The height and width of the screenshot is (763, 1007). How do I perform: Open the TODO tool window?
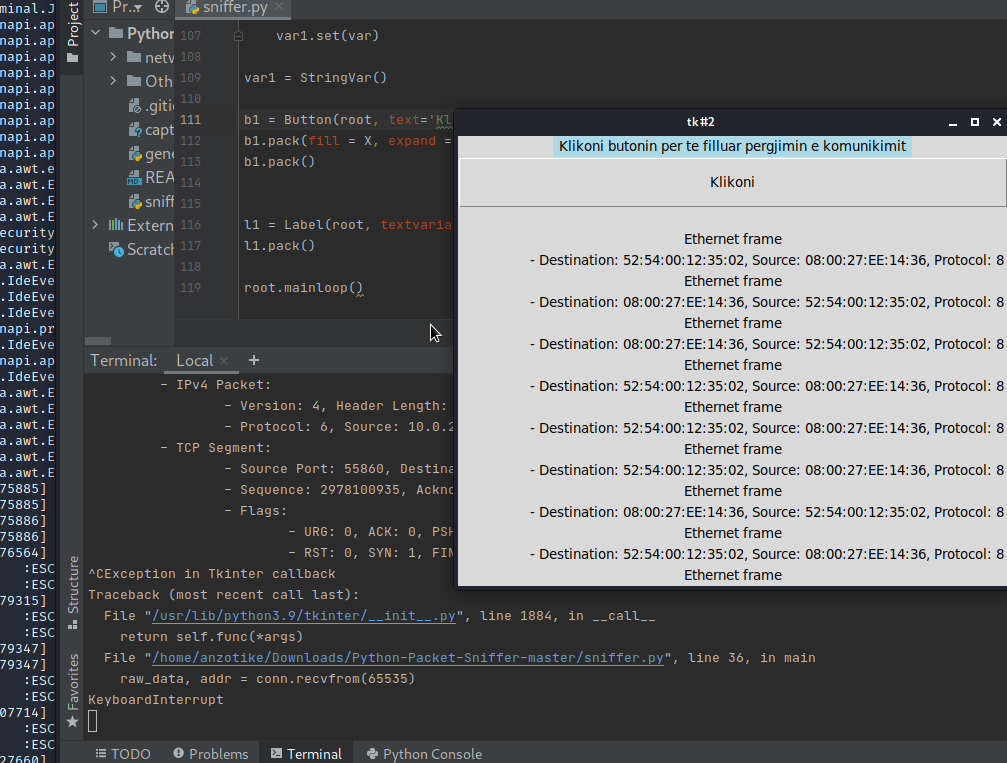[x=123, y=753]
